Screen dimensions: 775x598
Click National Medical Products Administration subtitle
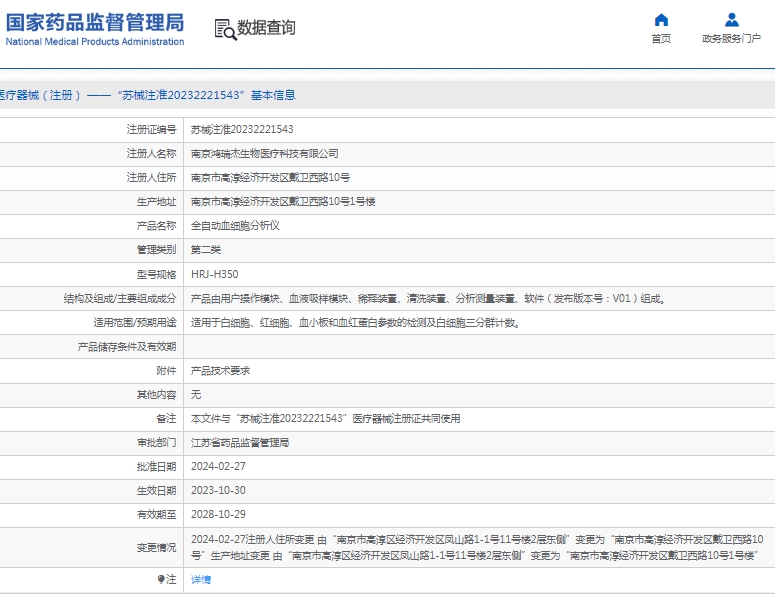[95, 42]
